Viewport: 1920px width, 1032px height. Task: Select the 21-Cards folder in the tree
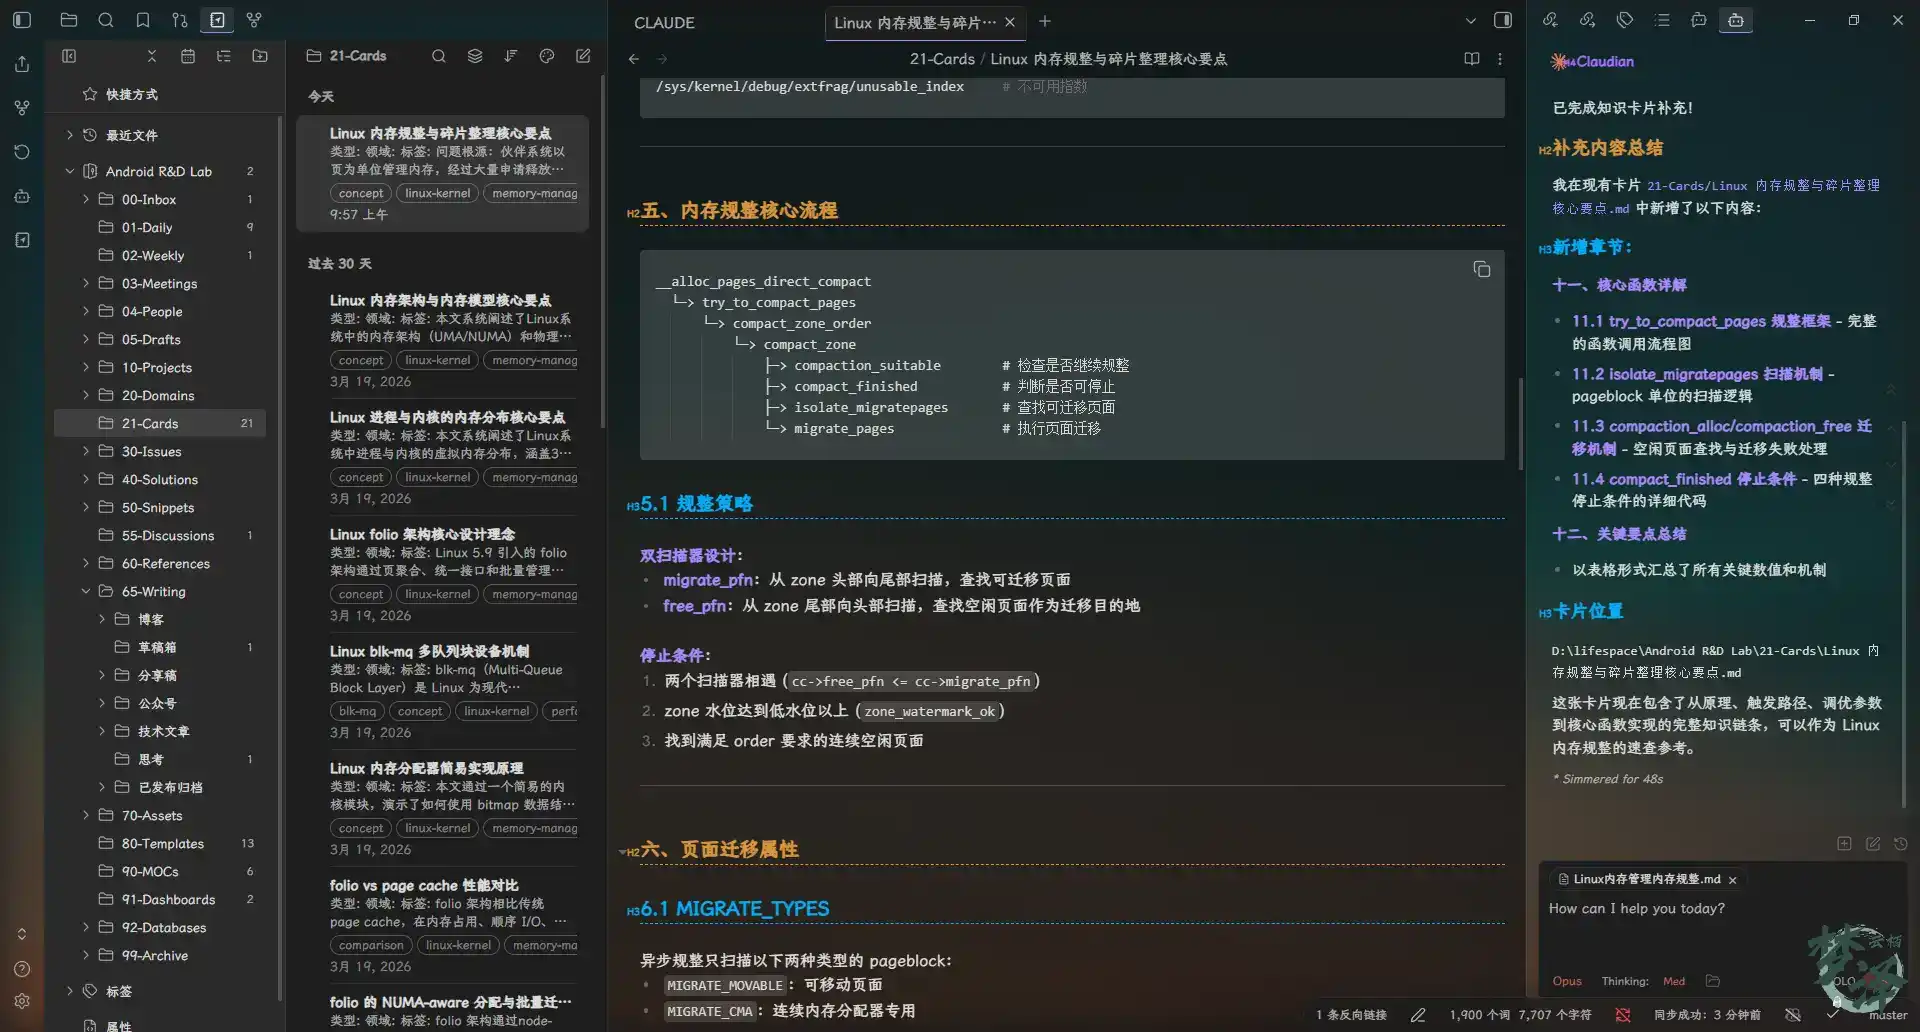click(160, 423)
